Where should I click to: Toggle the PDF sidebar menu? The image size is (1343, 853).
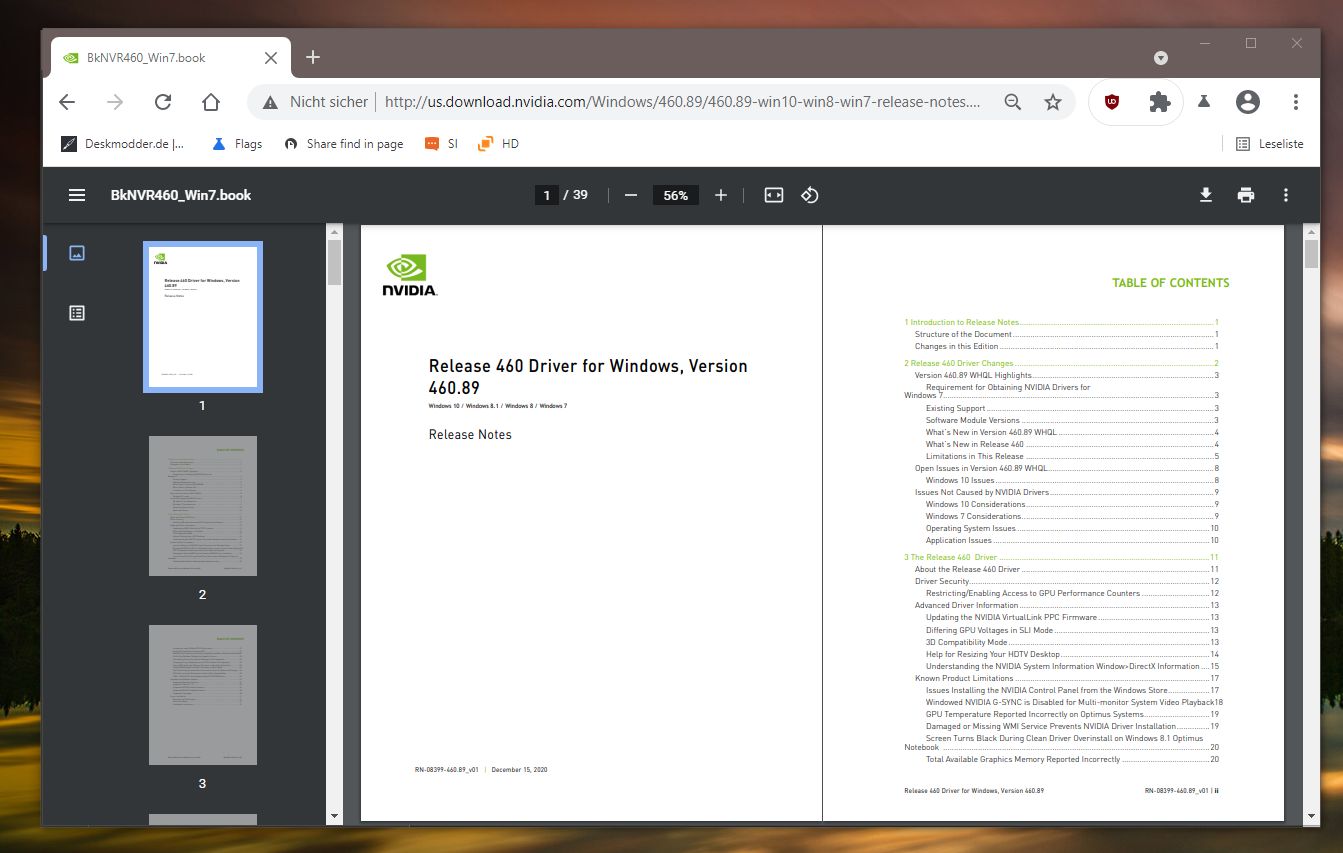77,195
